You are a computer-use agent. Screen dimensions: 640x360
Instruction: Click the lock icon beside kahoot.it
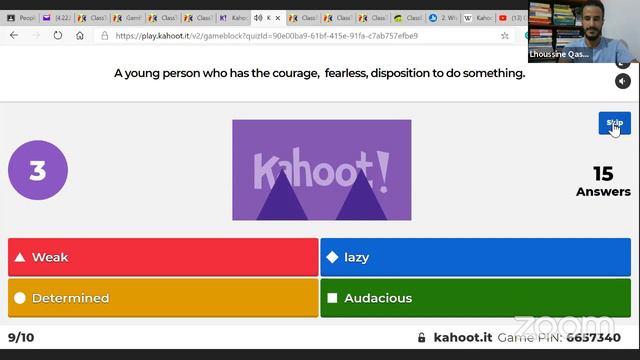[x=422, y=338]
